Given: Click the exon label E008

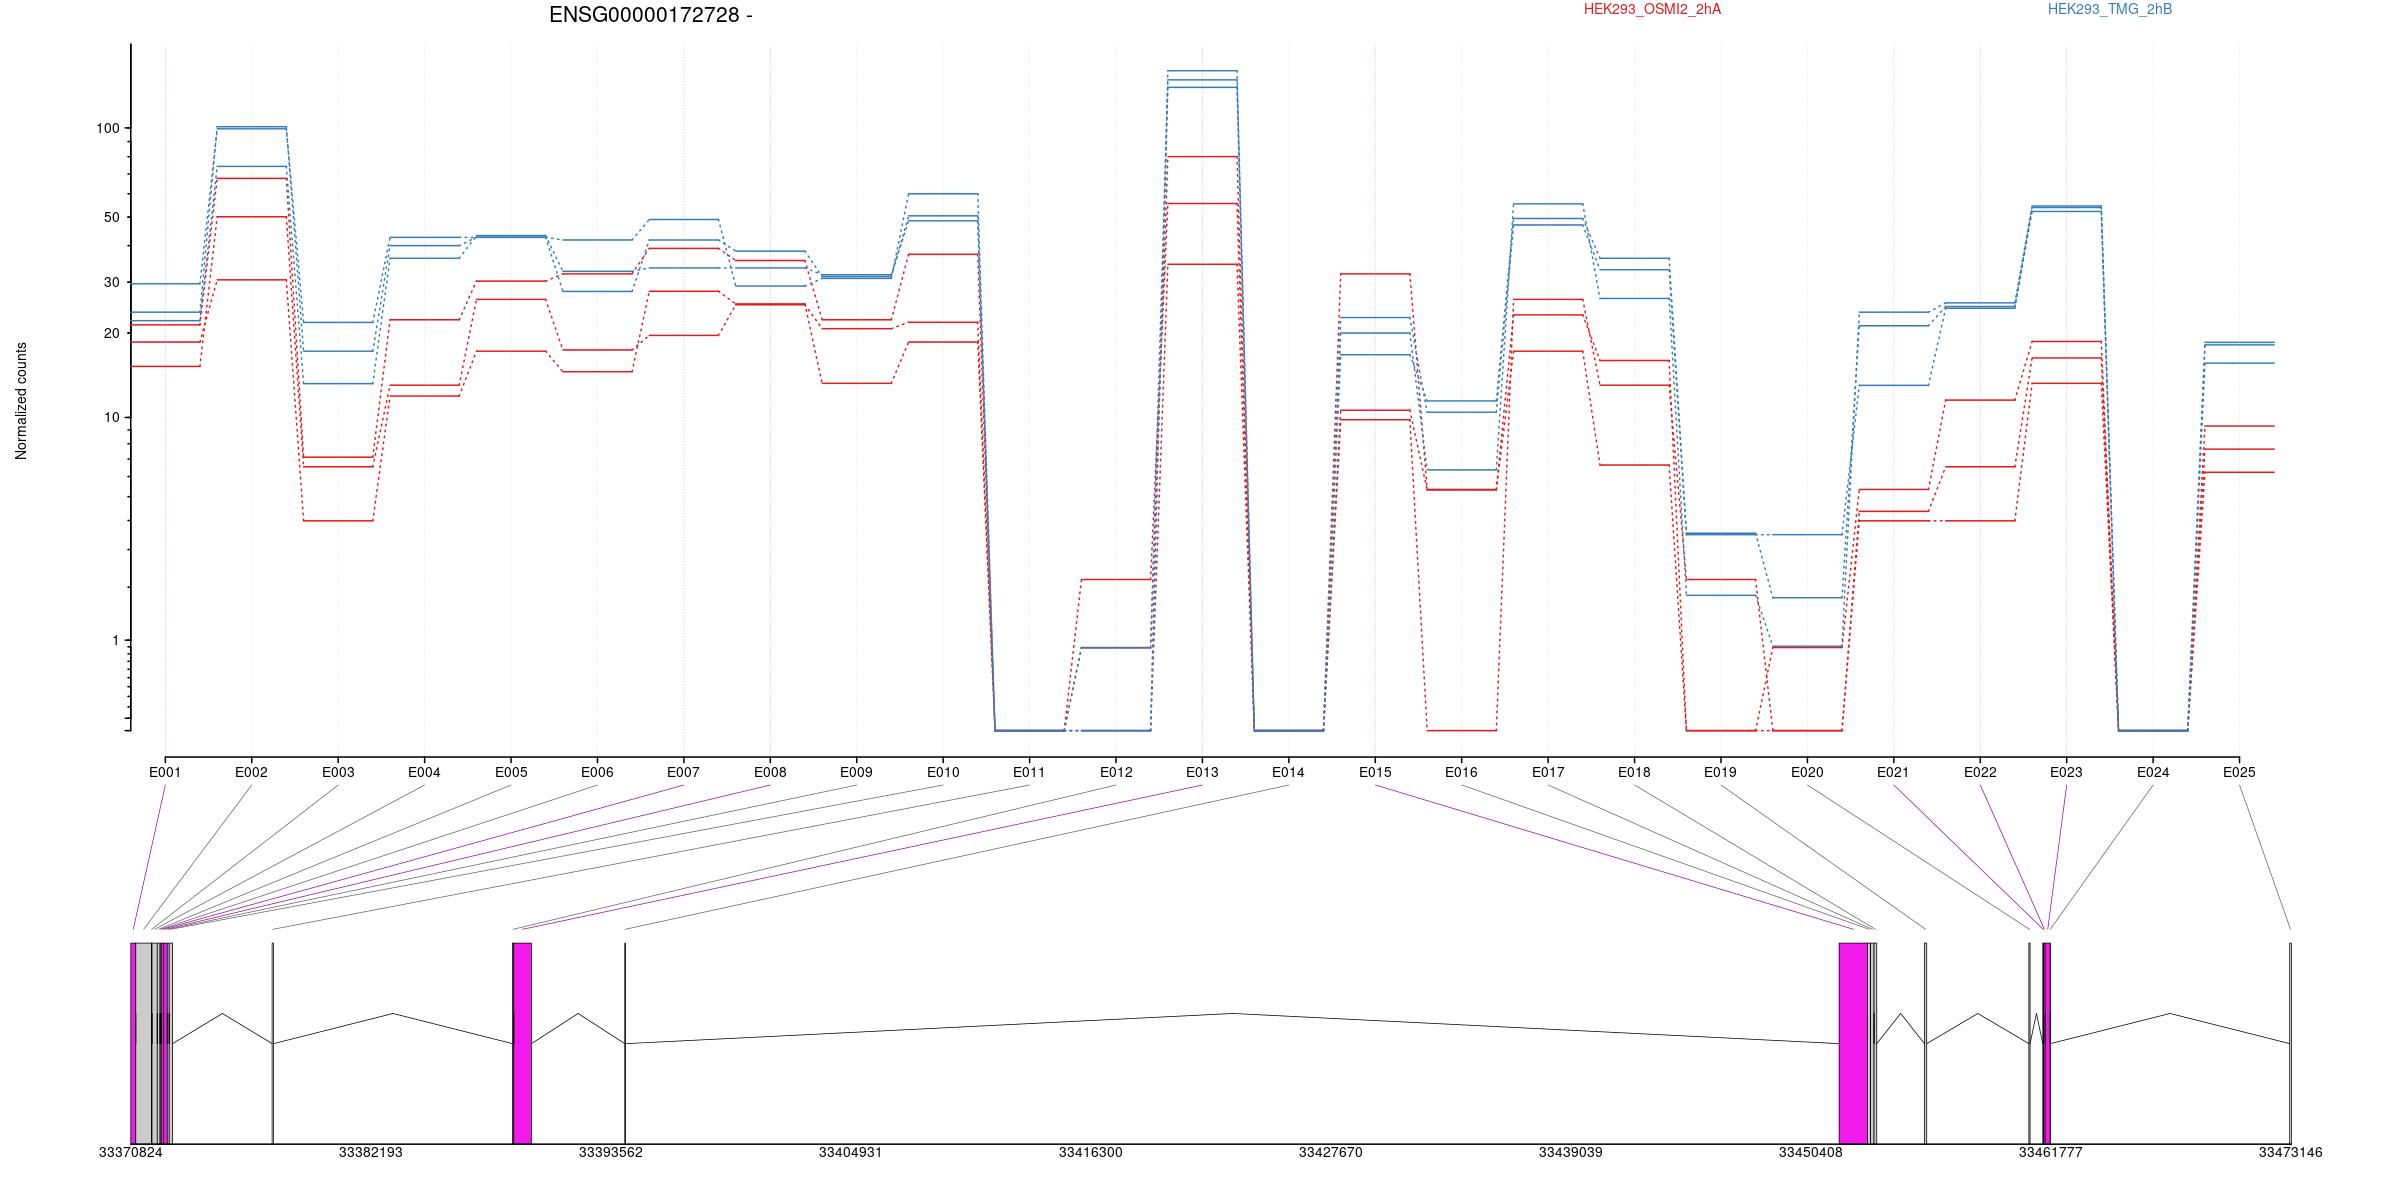Looking at the screenshot, I should click(x=770, y=772).
